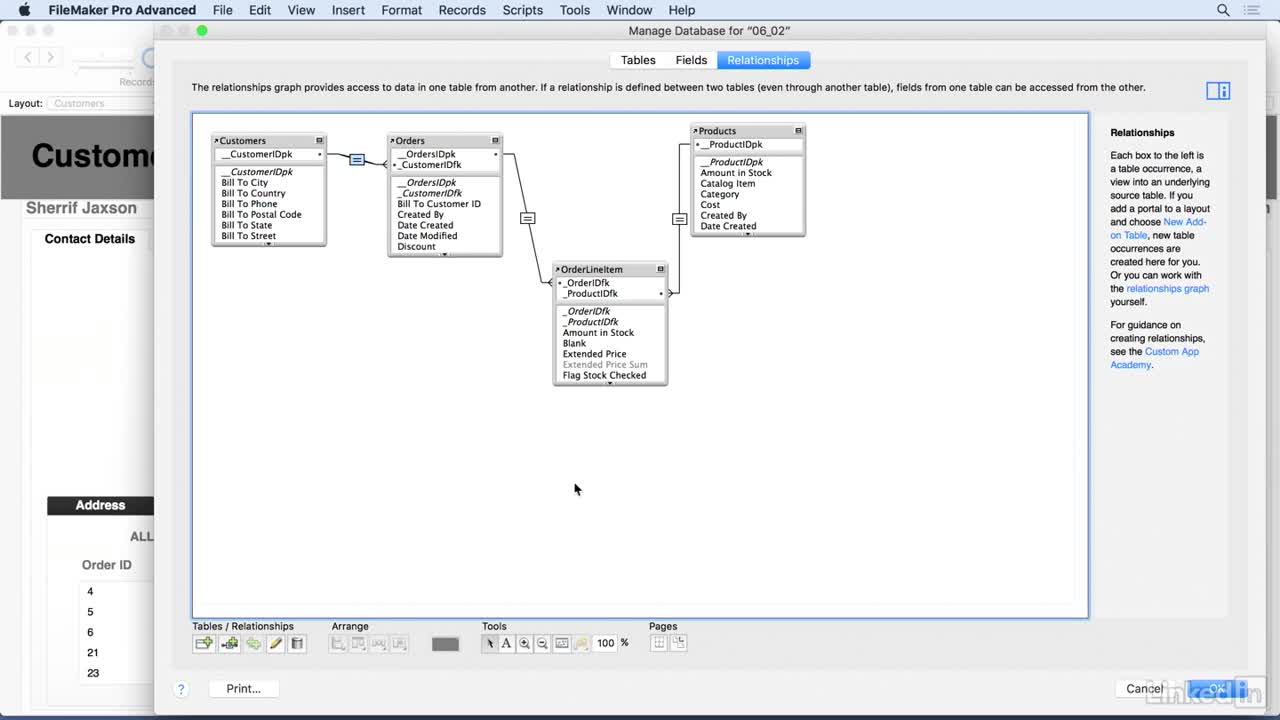Viewport: 1280px width, 720px height.
Task: Open Spotlight search in the menu bar
Action: pyautogui.click(x=1223, y=10)
